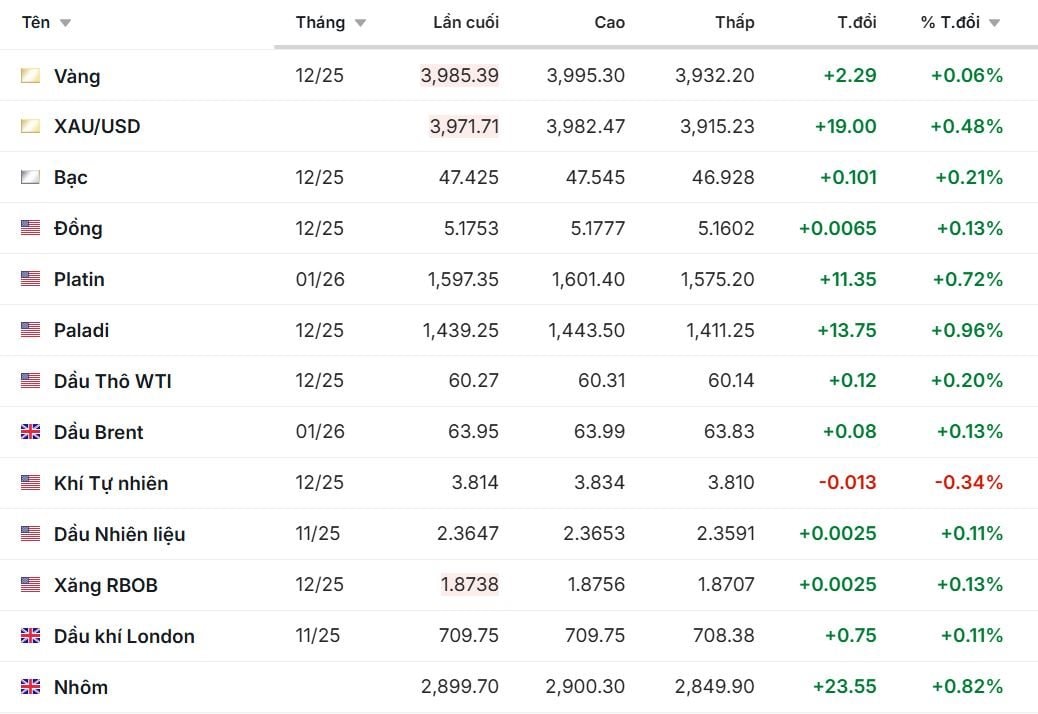Select the Thấp column header
Image resolution: width=1038 pixels, height=714 pixels.
[x=734, y=22]
